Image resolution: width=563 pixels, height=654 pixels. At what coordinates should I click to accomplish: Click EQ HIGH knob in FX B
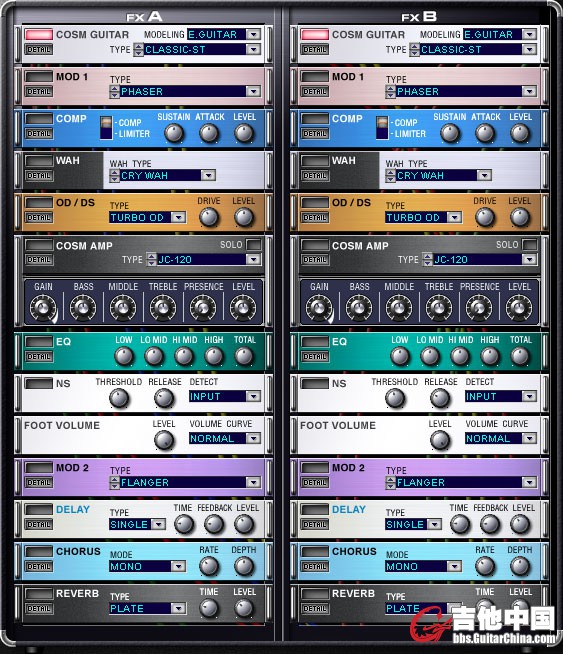click(x=490, y=357)
